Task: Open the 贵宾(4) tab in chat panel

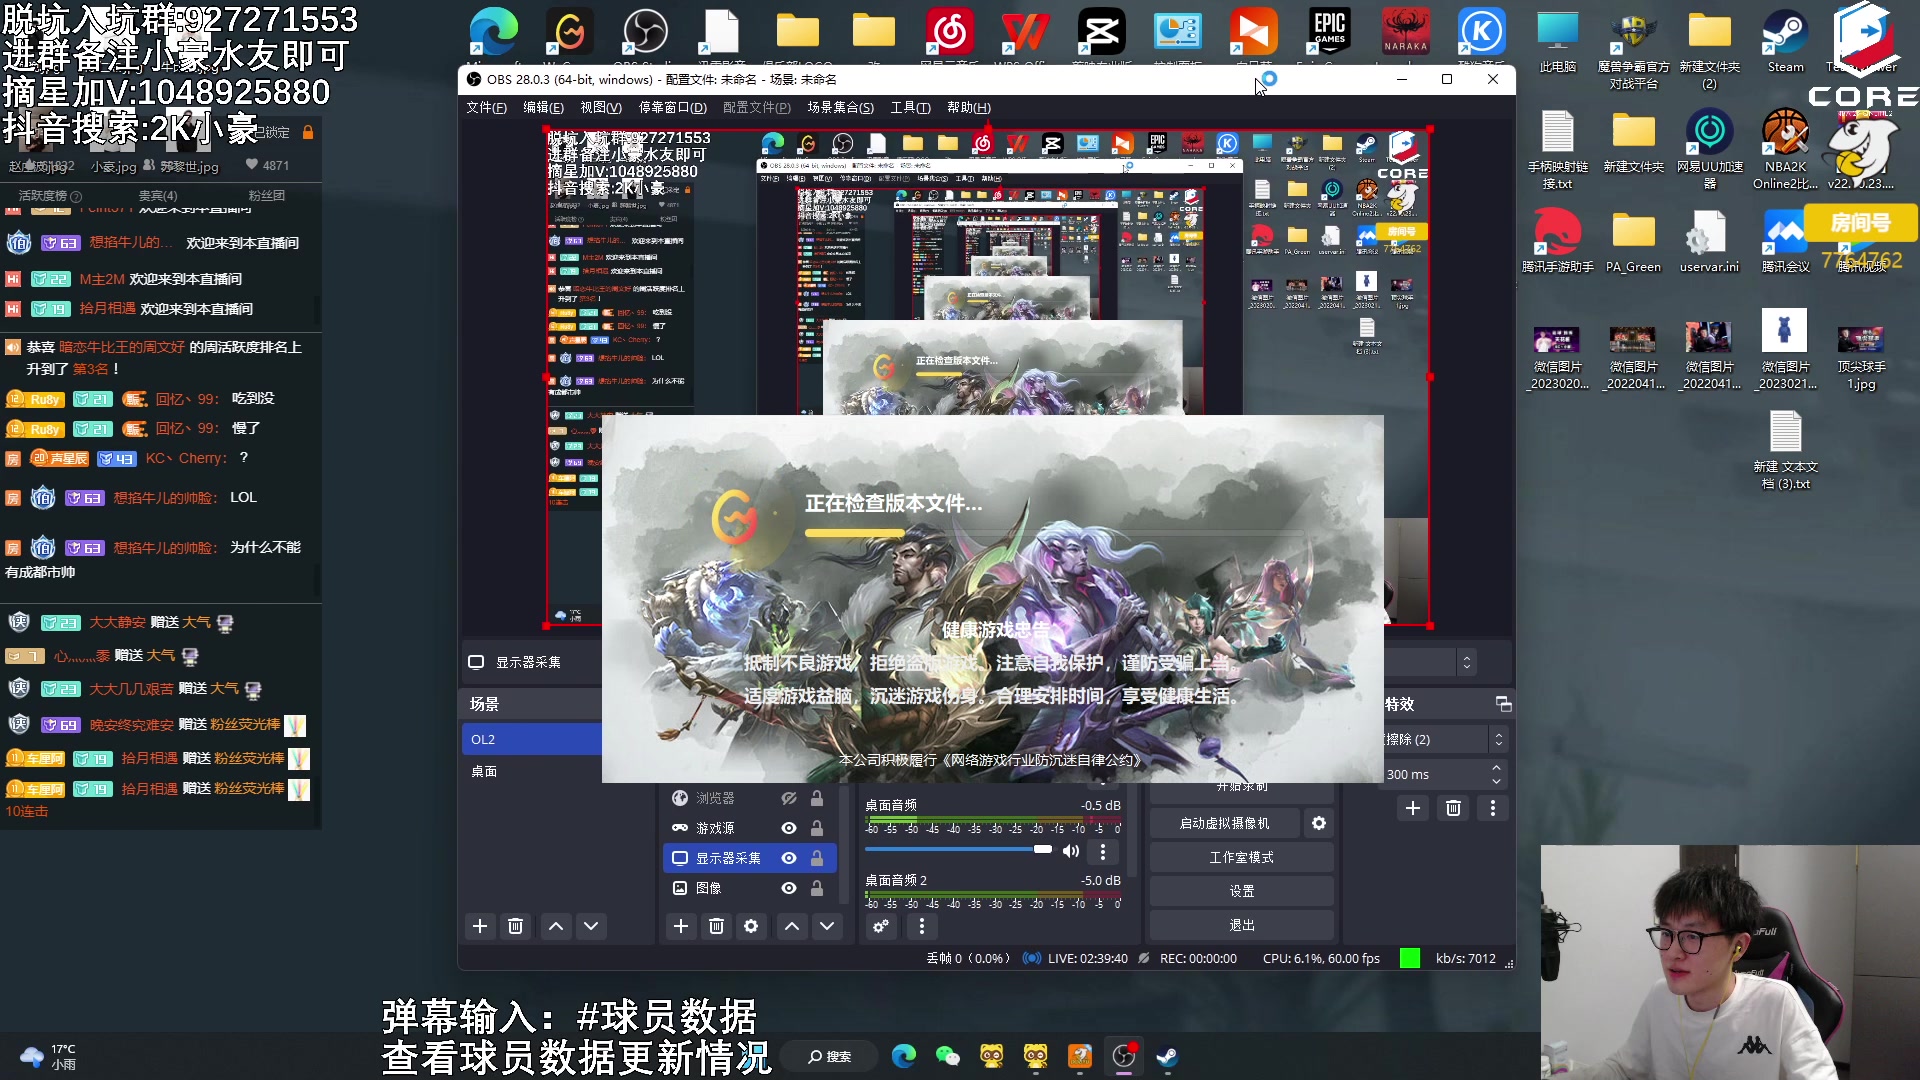Action: click(158, 196)
